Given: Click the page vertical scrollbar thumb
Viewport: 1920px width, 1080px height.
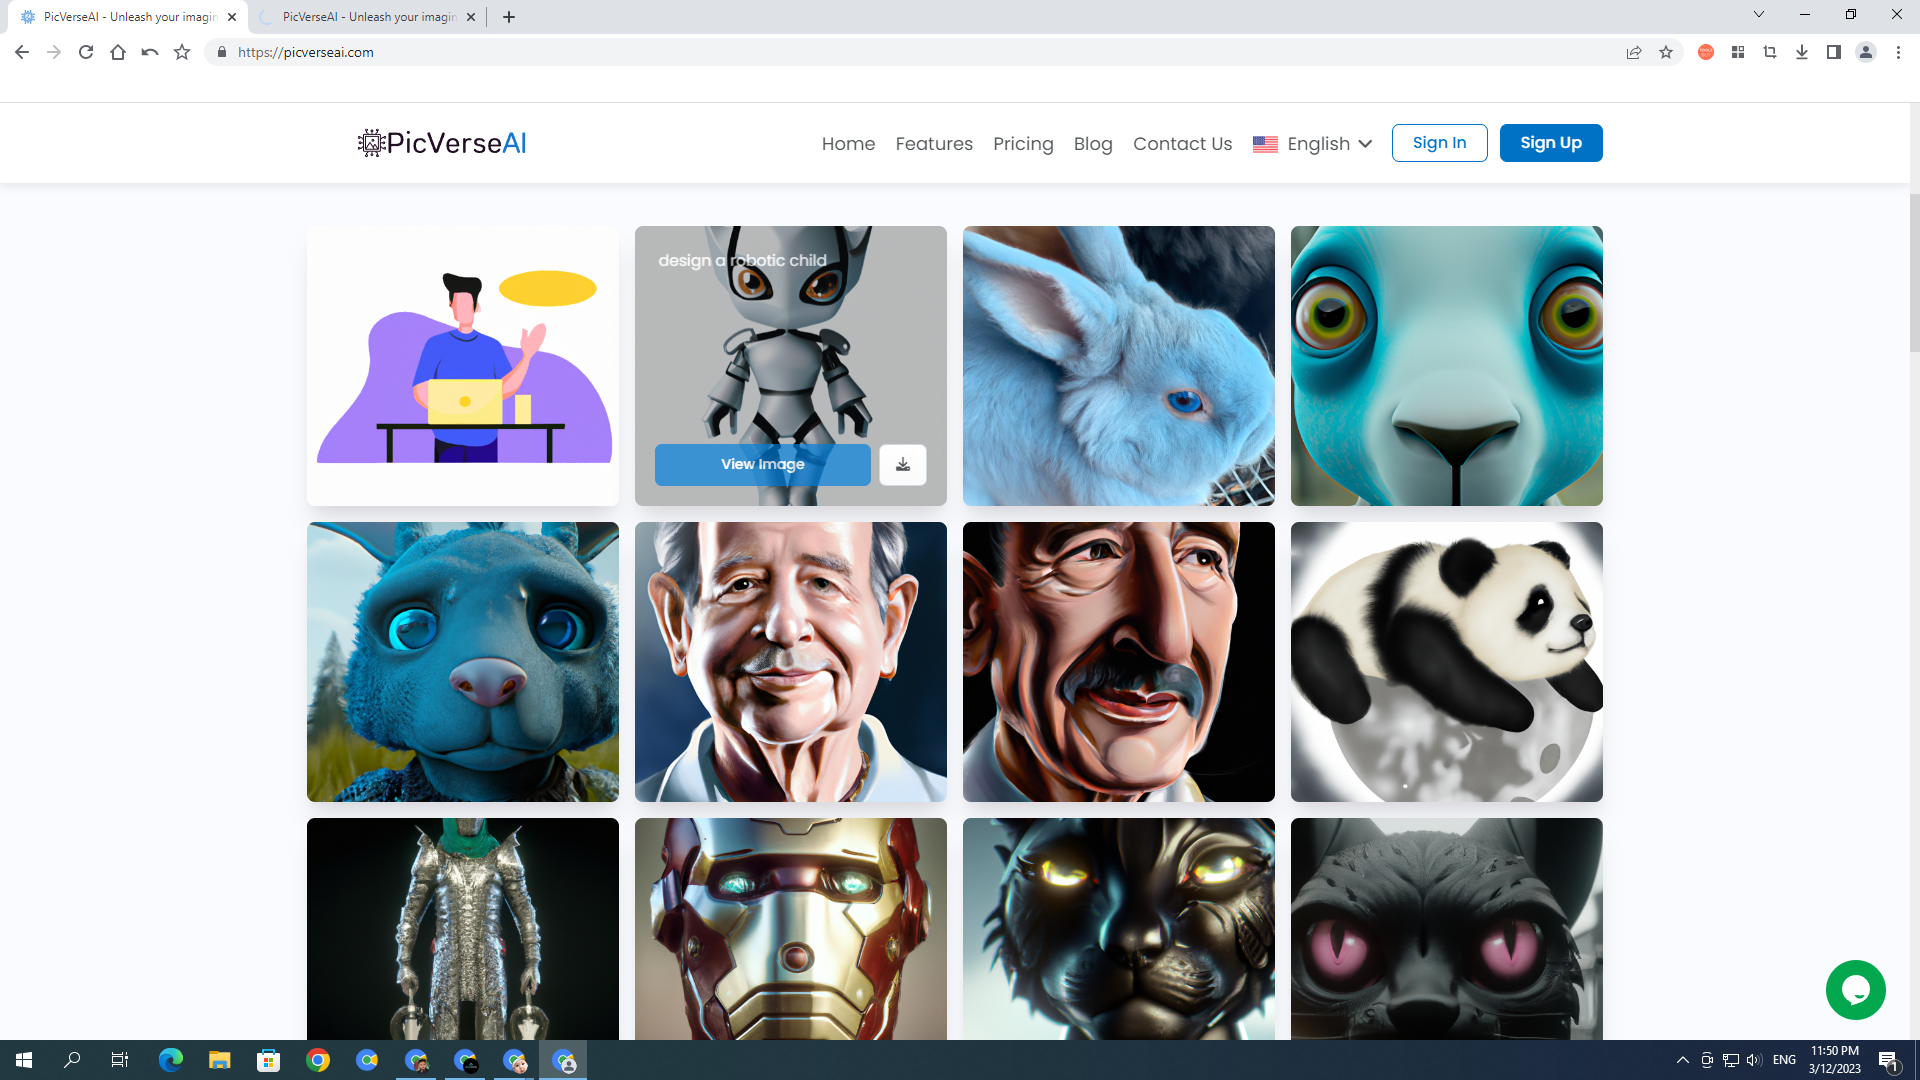Looking at the screenshot, I should coord(1914,272).
